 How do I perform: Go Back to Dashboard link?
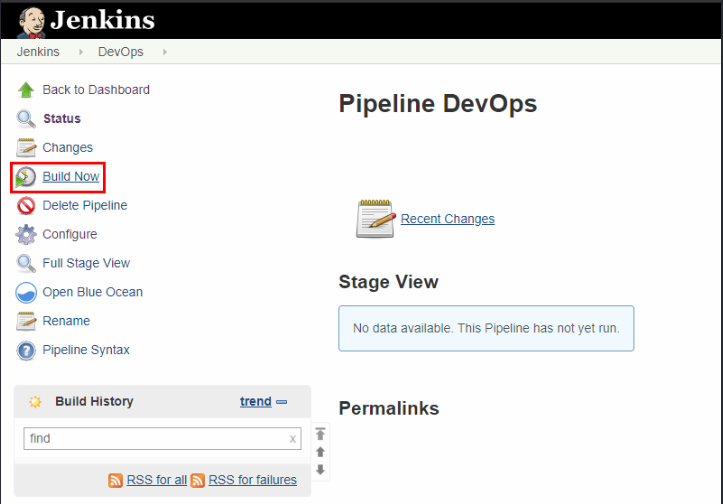click(96, 89)
